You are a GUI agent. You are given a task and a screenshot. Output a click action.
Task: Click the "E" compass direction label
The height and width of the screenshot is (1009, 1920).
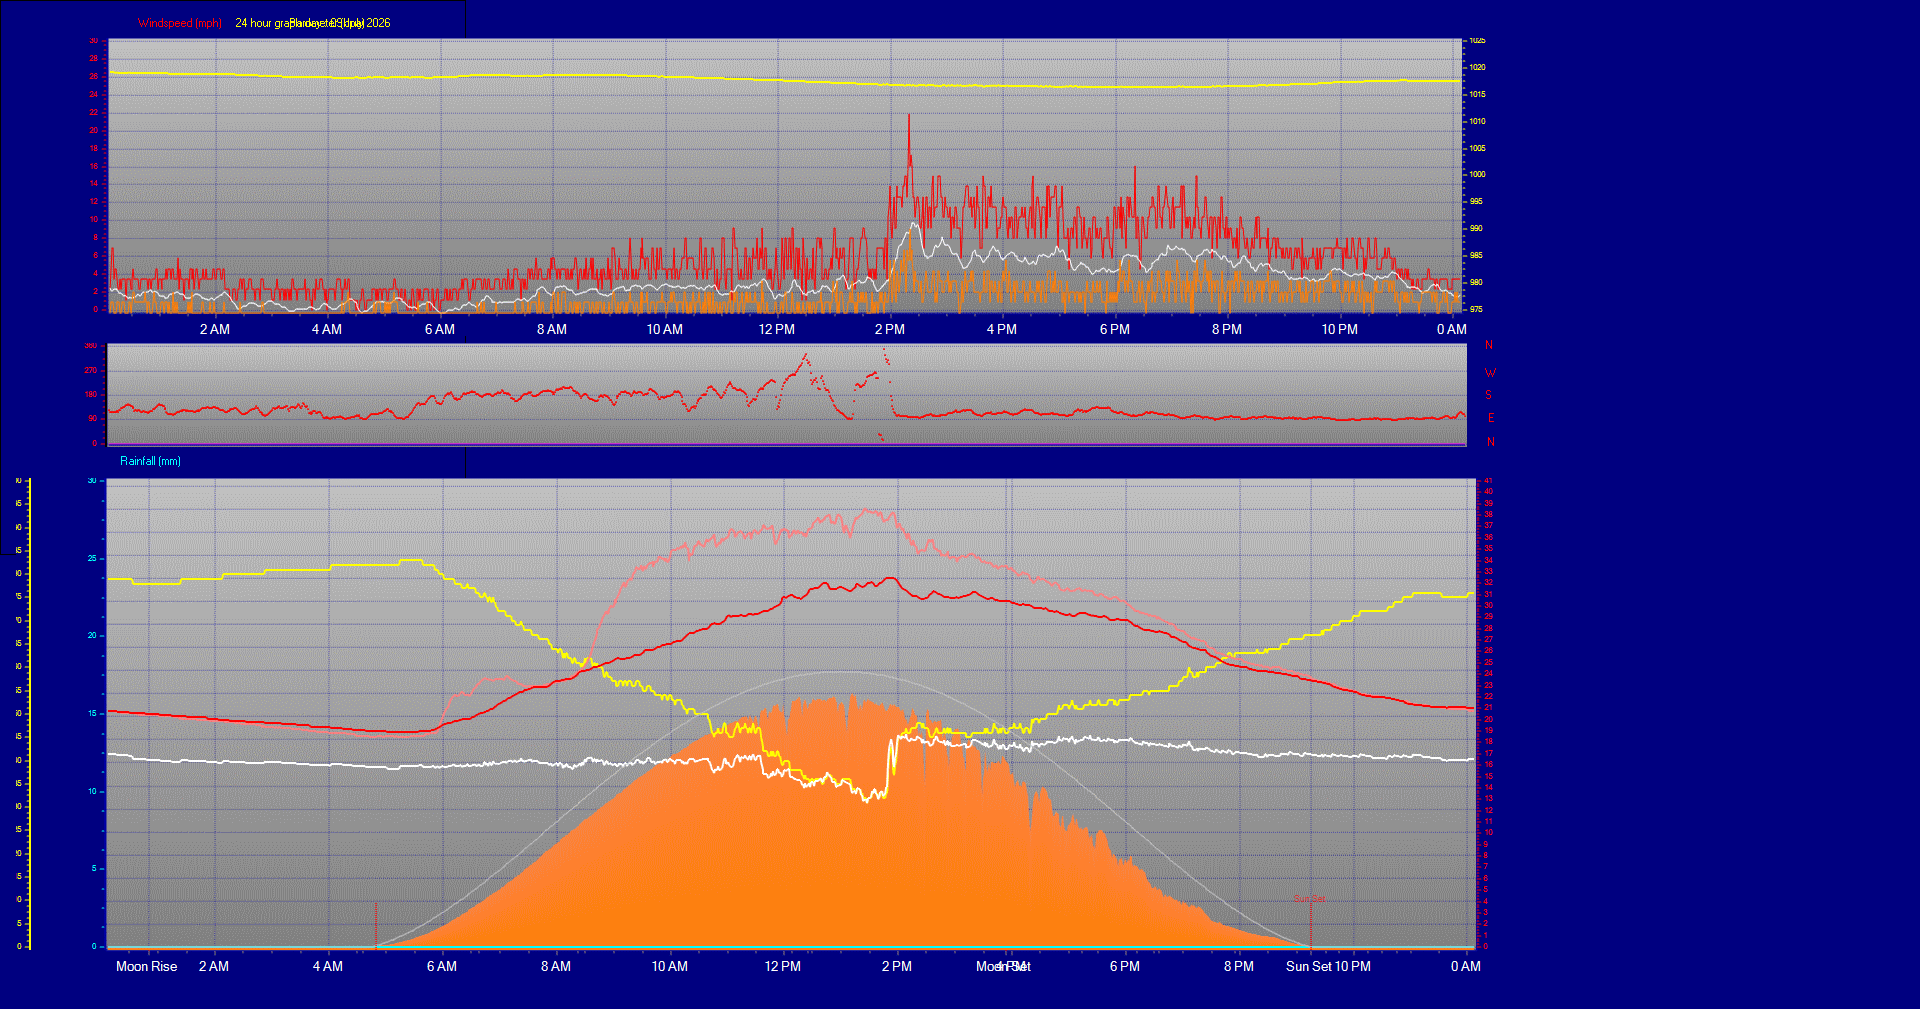point(1490,418)
